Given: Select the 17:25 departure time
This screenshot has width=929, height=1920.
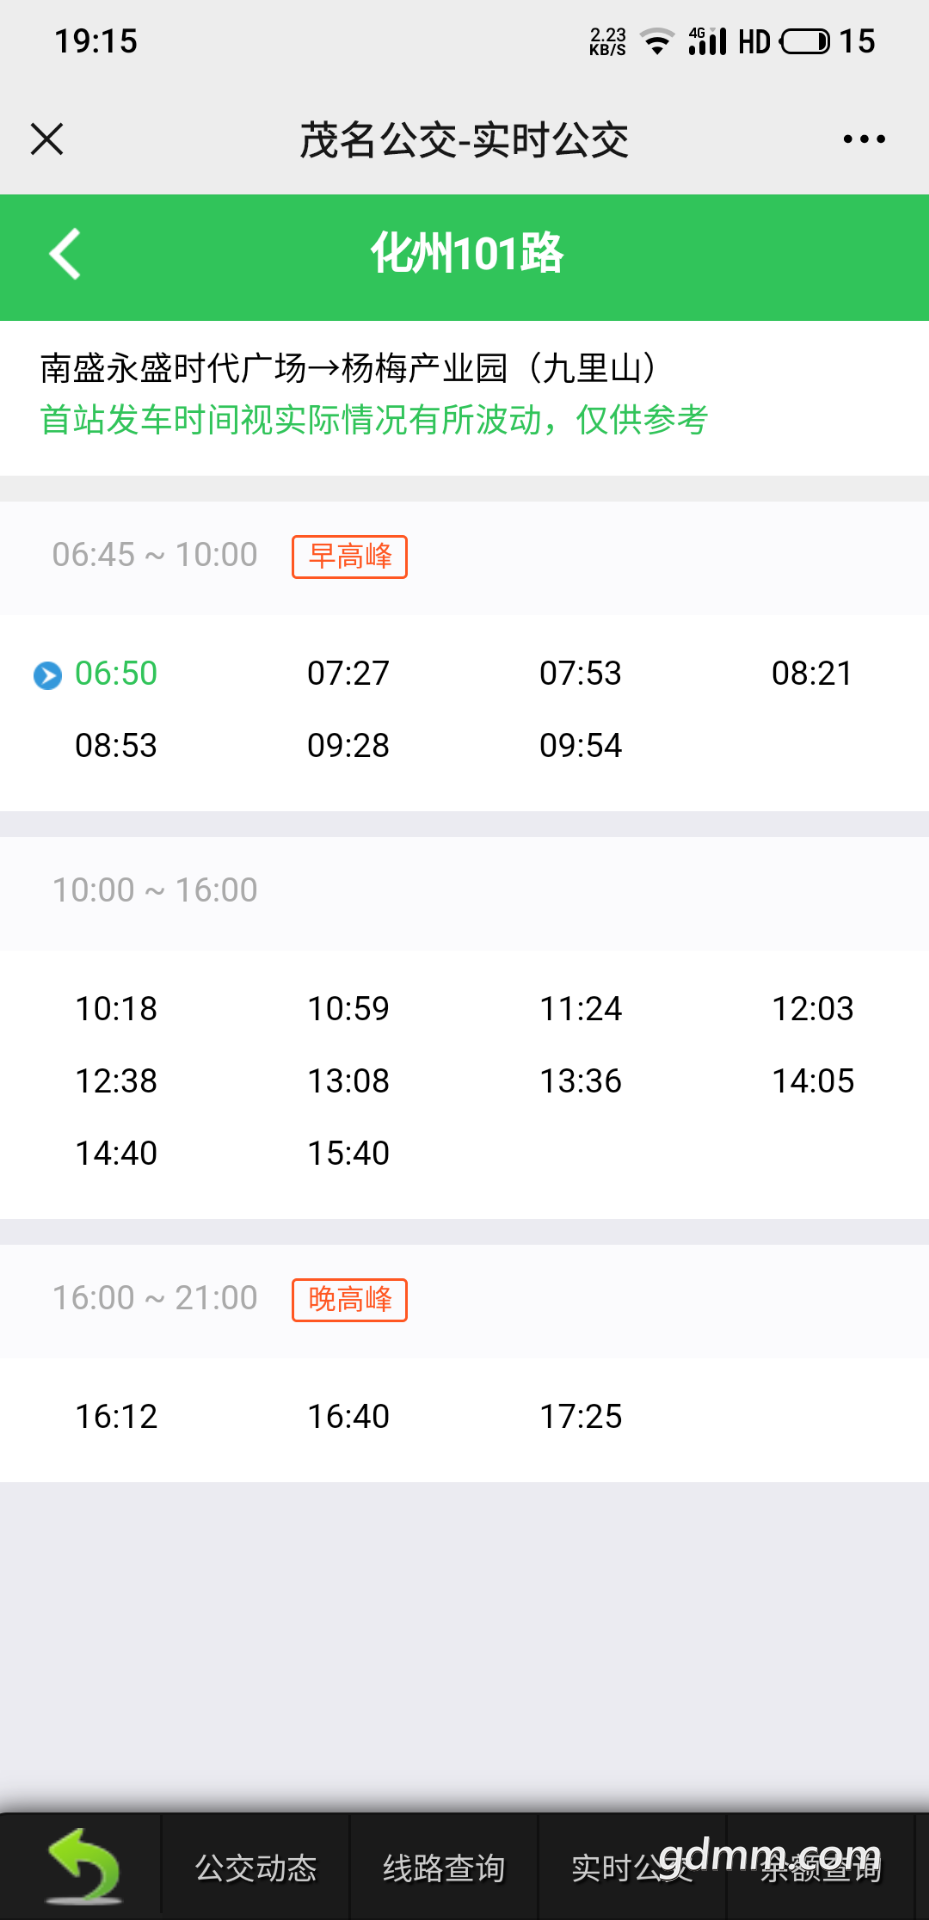Looking at the screenshot, I should tap(581, 1416).
